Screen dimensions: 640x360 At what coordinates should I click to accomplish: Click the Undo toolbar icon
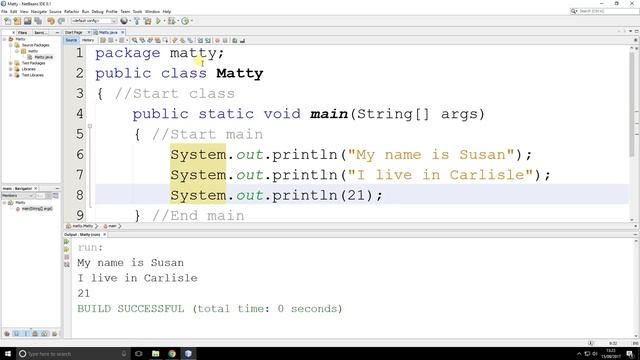(x=51, y=21)
